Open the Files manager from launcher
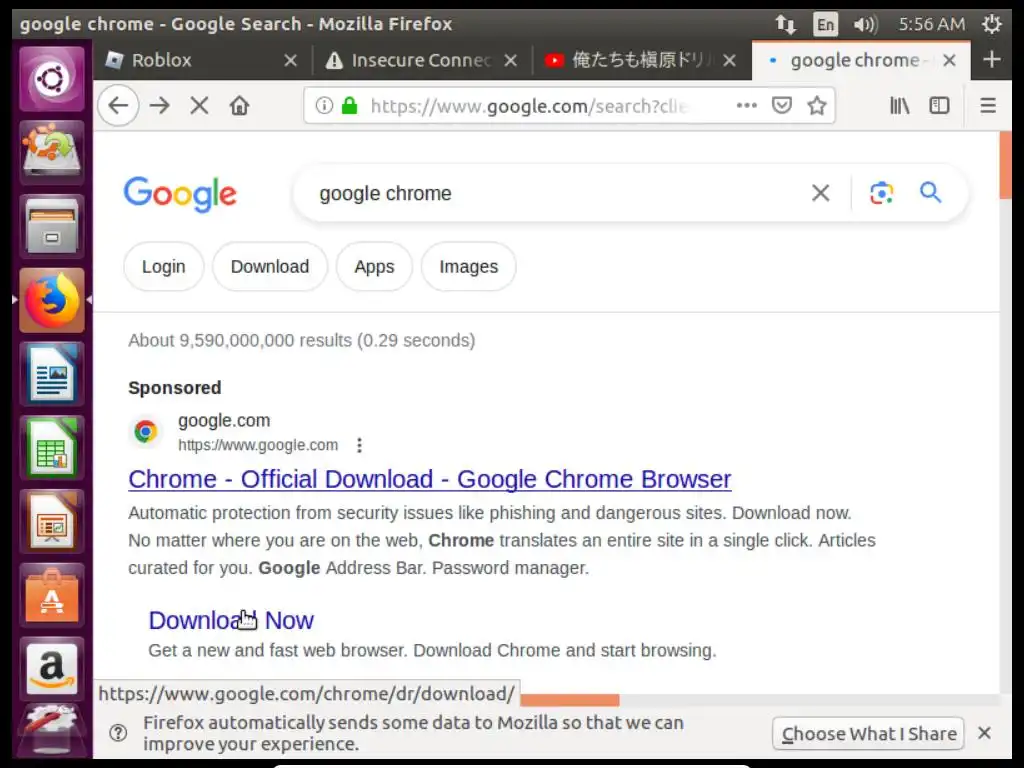This screenshot has width=1024, height=768. pyautogui.click(x=52, y=226)
